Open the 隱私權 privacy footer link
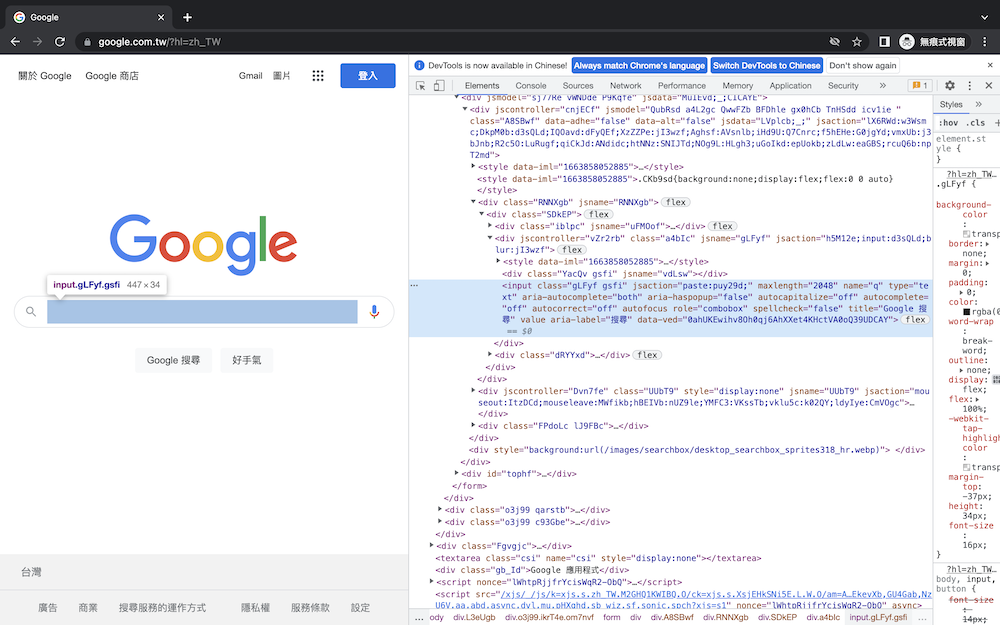This screenshot has height=625, width=1000. 255,608
